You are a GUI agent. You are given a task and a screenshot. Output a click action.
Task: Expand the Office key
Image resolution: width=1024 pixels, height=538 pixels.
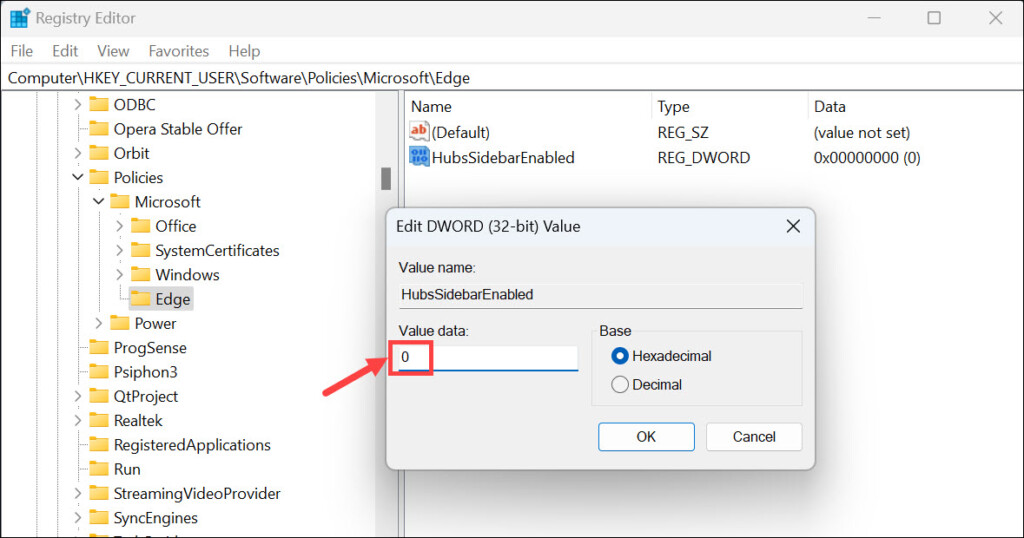click(x=120, y=226)
